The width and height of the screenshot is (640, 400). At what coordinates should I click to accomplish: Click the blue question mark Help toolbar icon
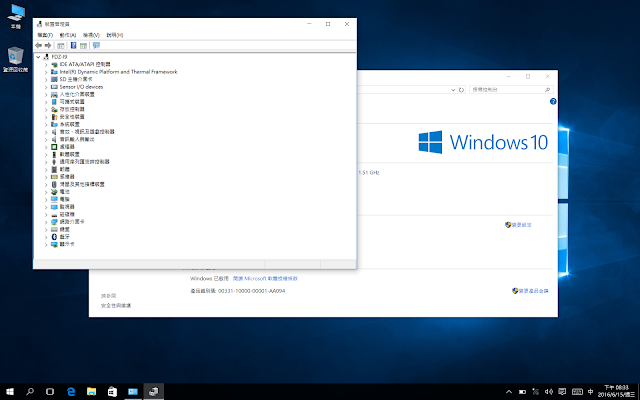coord(73,45)
